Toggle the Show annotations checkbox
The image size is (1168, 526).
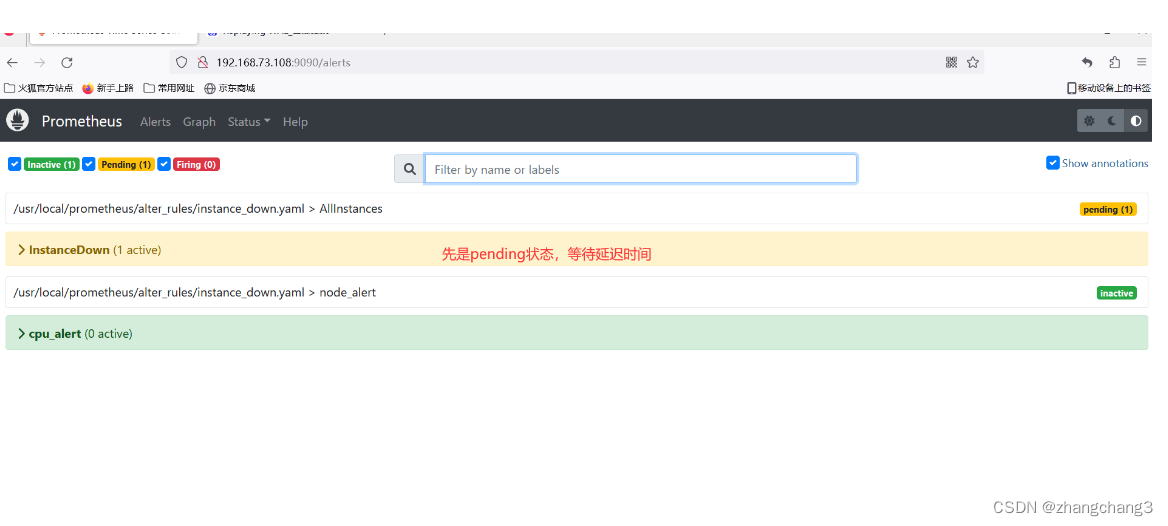pos(1053,162)
